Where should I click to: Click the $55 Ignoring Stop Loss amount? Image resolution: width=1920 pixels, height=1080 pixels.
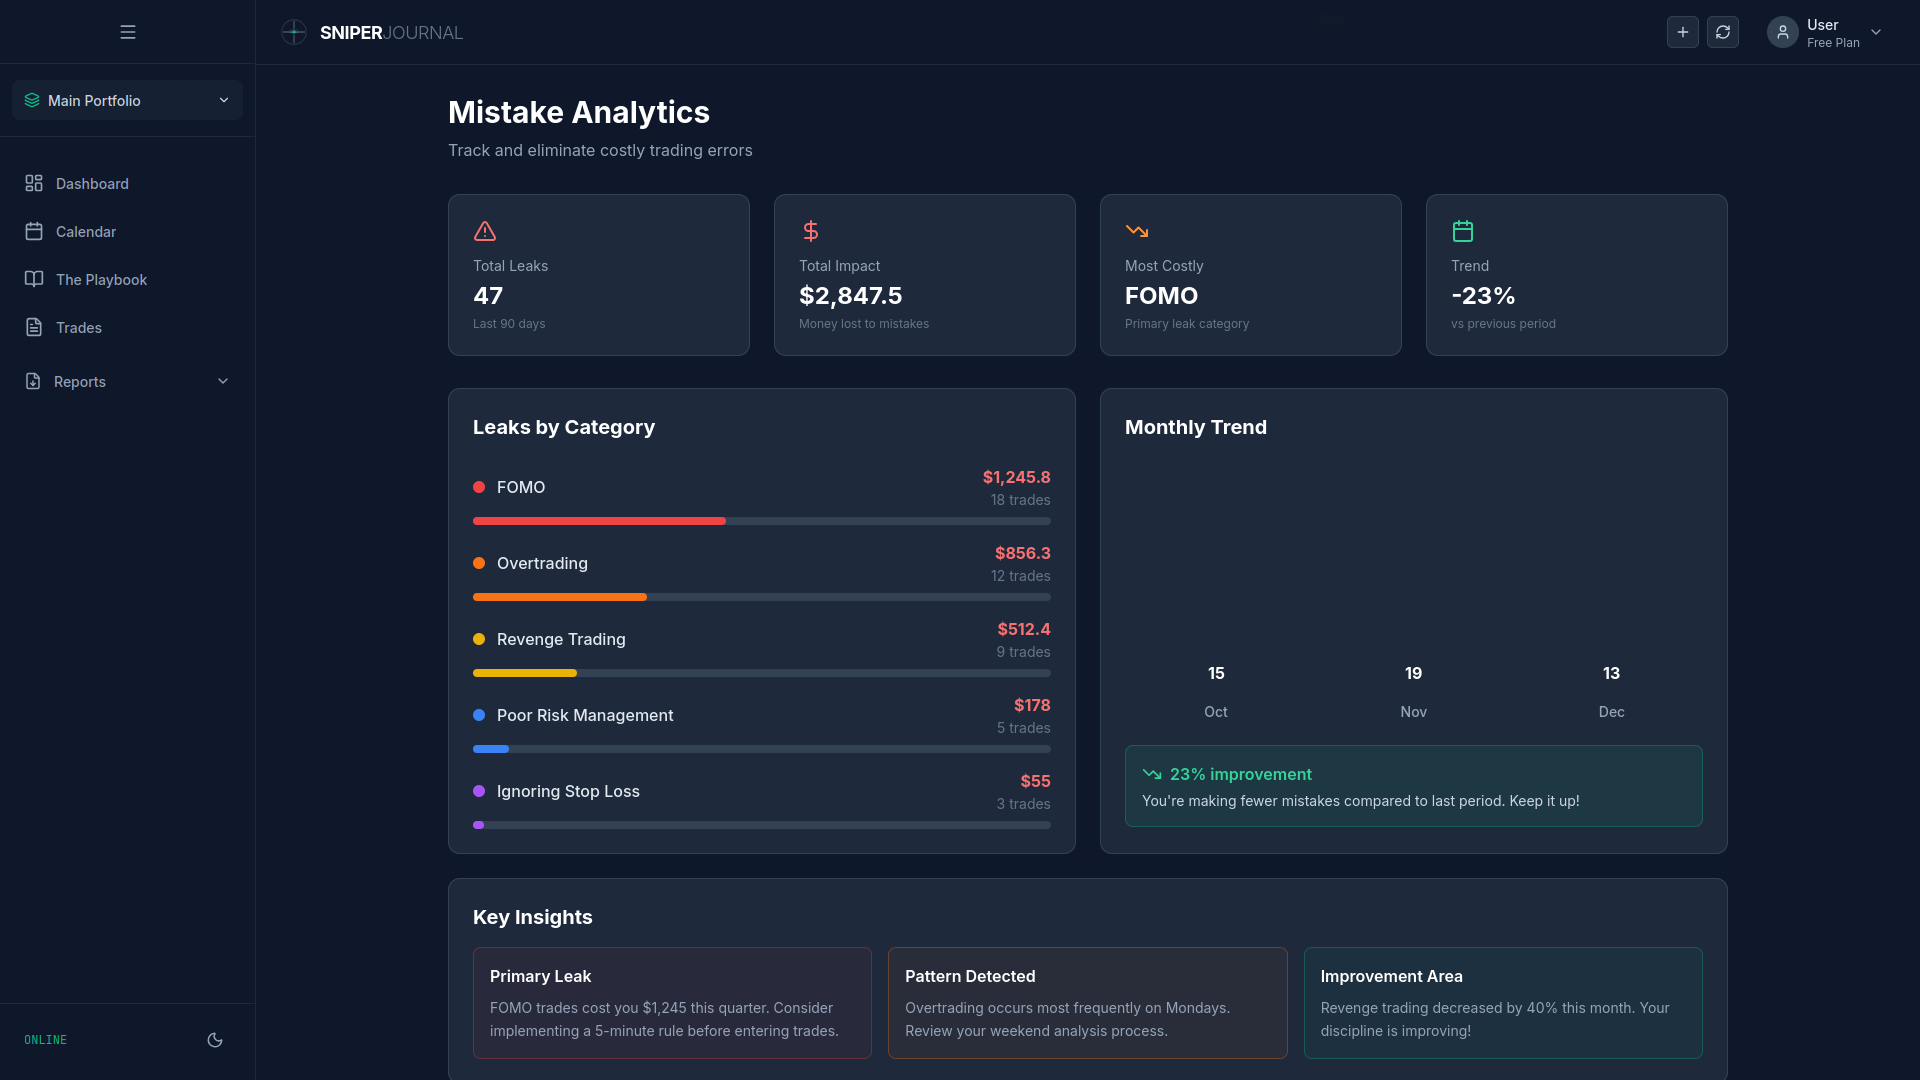[1035, 781]
